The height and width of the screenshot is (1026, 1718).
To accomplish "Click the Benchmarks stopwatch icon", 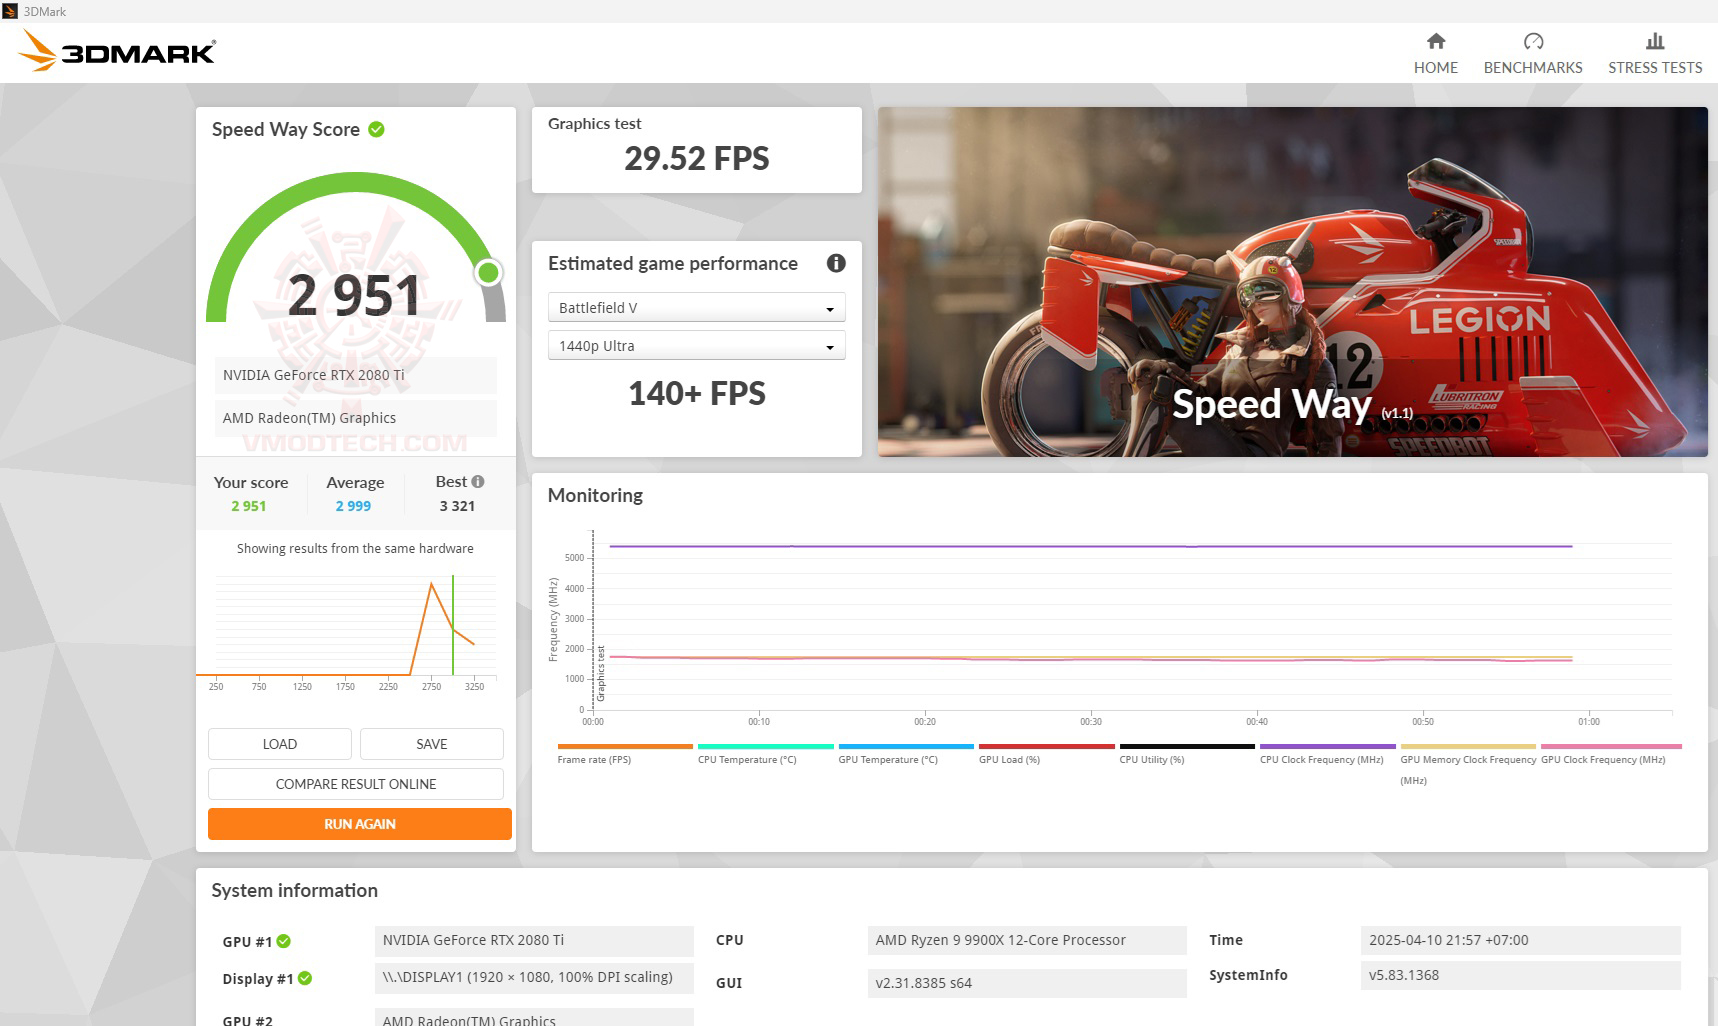I will point(1533,41).
